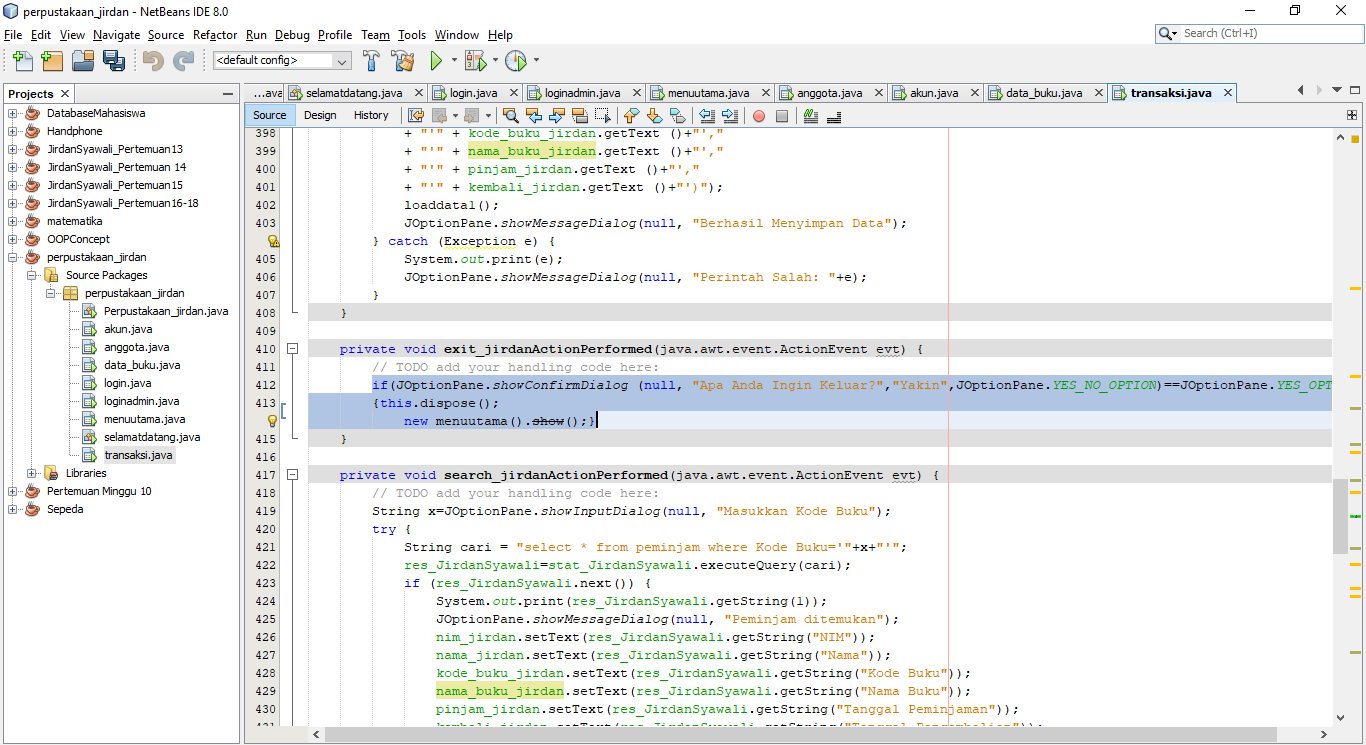Screen dimensions: 1366x745
Task: Start macro recording with the red record icon
Action: pyautogui.click(x=759, y=116)
